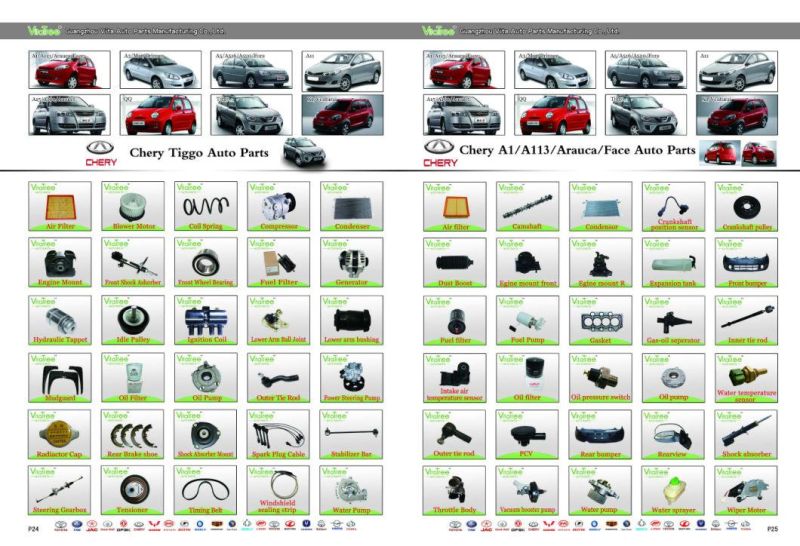Screen dimensions: 800x546
Task: Choose the Rearview mirror card
Action: (673, 434)
